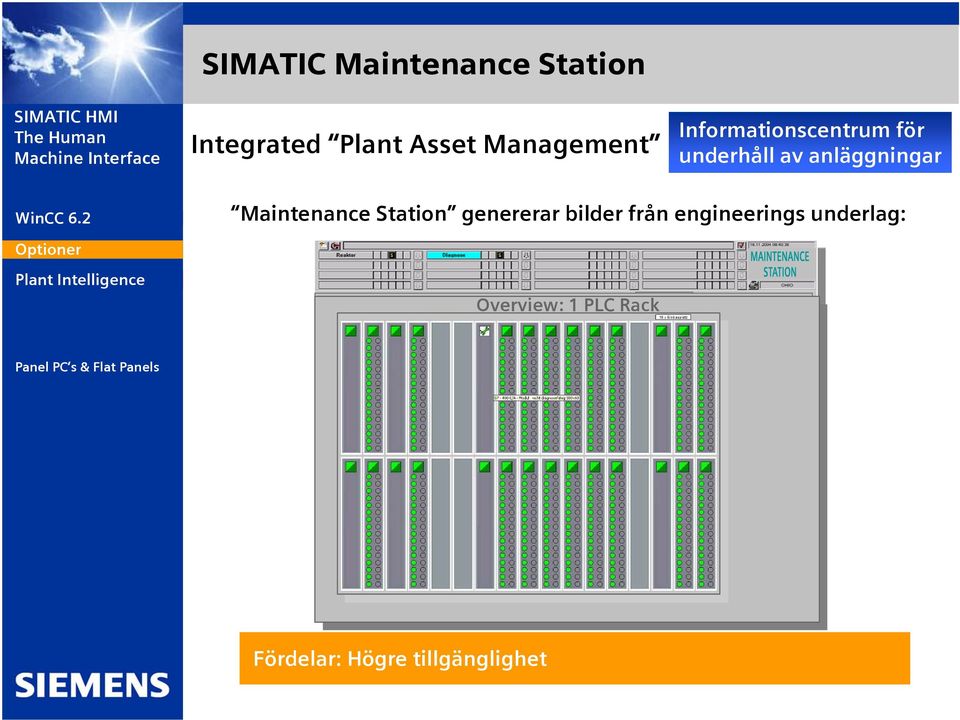Click the empty message bar atop the toolbar
The height and width of the screenshot is (720, 960).
pyautogui.click(x=538, y=246)
